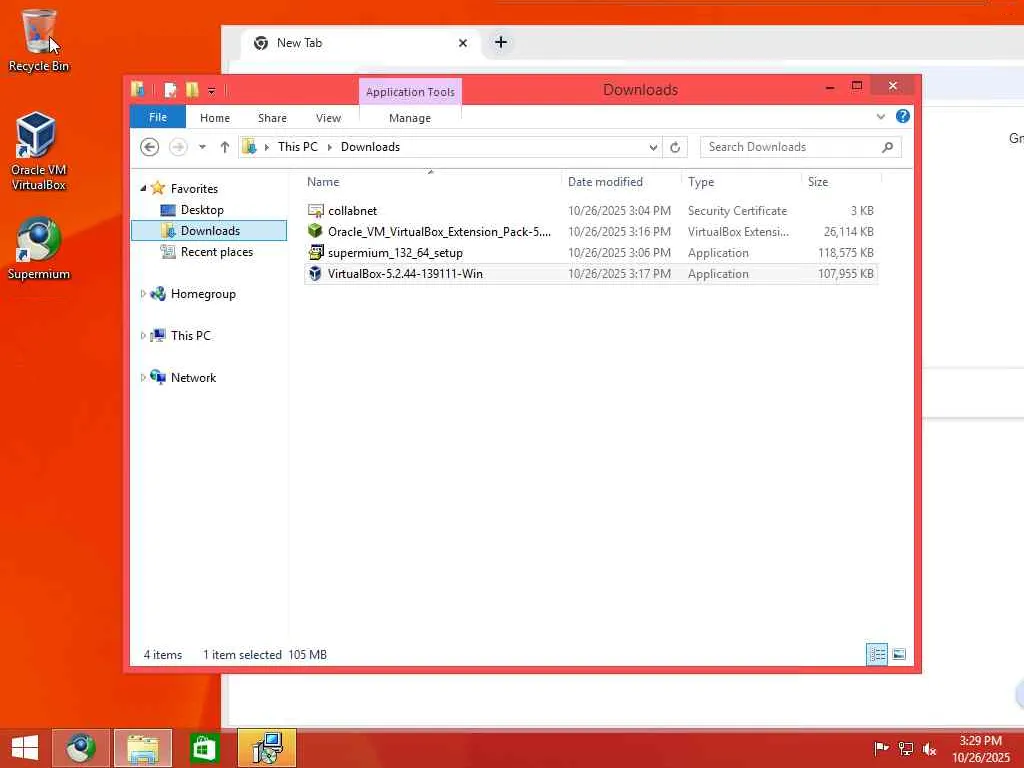The width and height of the screenshot is (1024, 768).
Task: Open the Recycle Bin desktop icon
Action: click(39, 40)
